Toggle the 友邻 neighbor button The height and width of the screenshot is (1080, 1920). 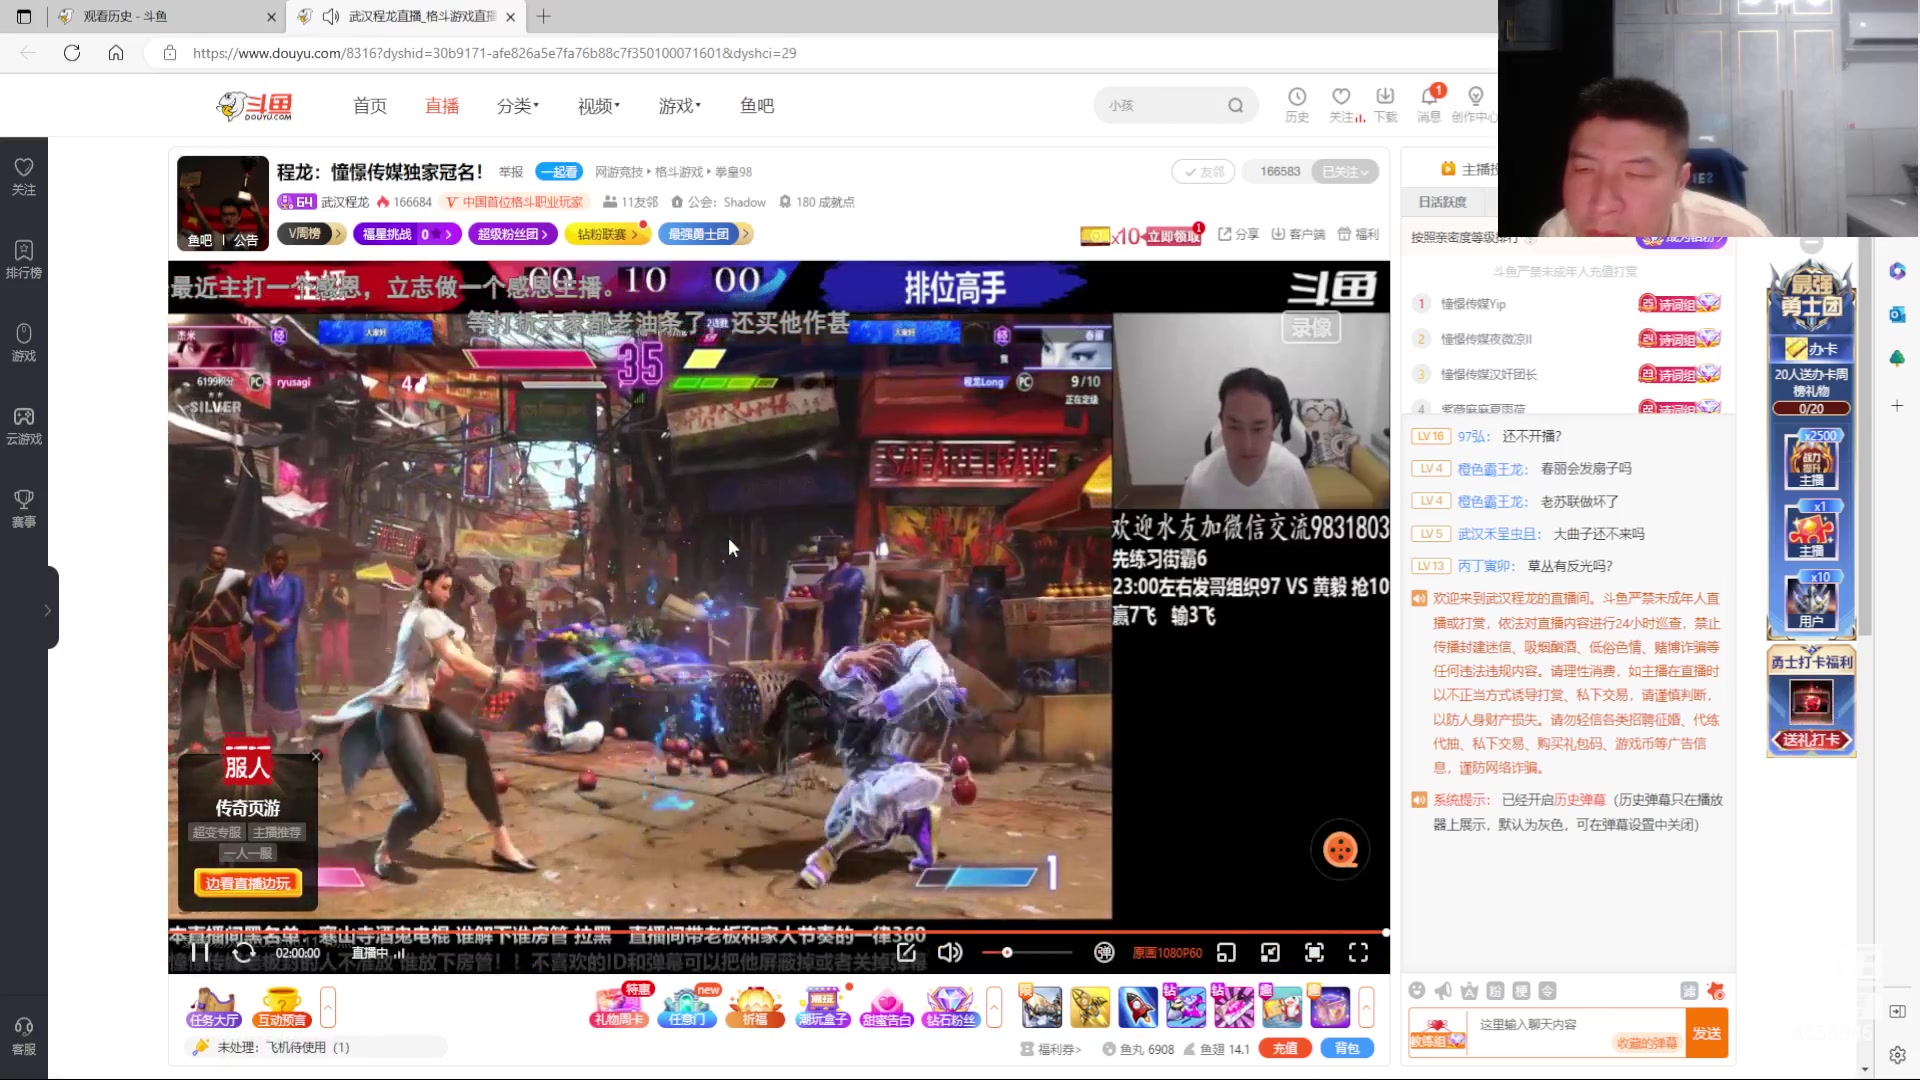[1204, 172]
